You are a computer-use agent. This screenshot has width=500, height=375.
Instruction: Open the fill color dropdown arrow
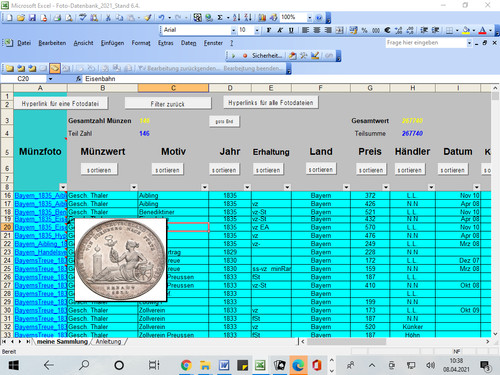(473, 30)
